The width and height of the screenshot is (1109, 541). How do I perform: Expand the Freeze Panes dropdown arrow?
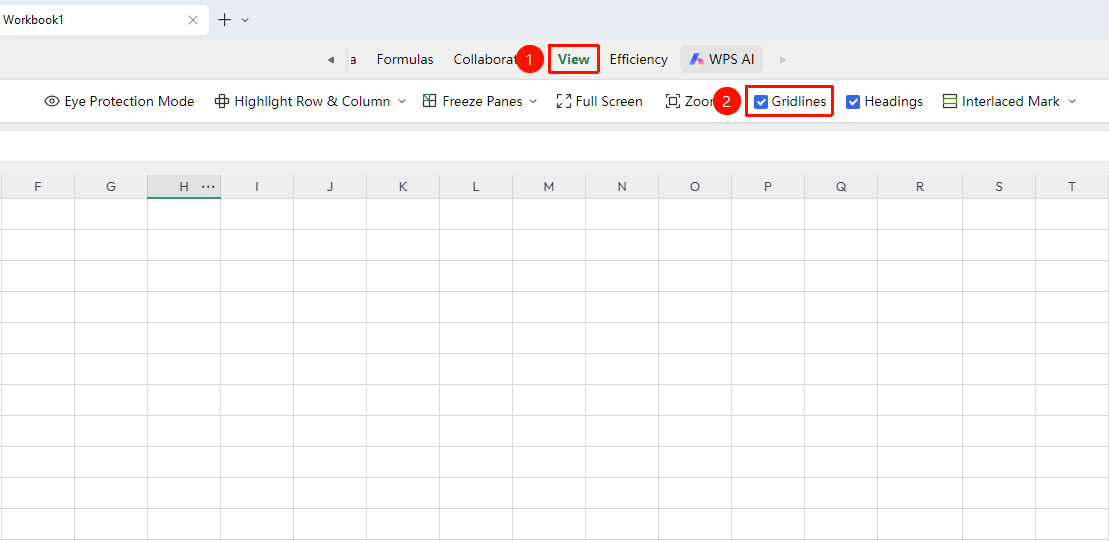[x=533, y=101]
